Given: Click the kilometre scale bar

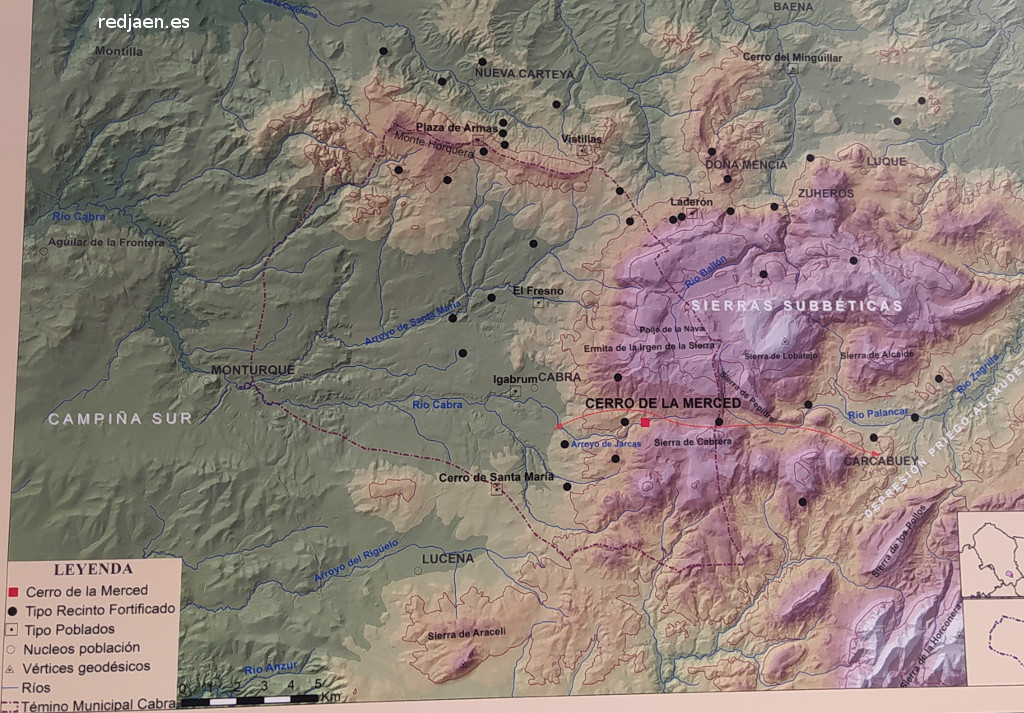Looking at the screenshot, I should coord(262,700).
